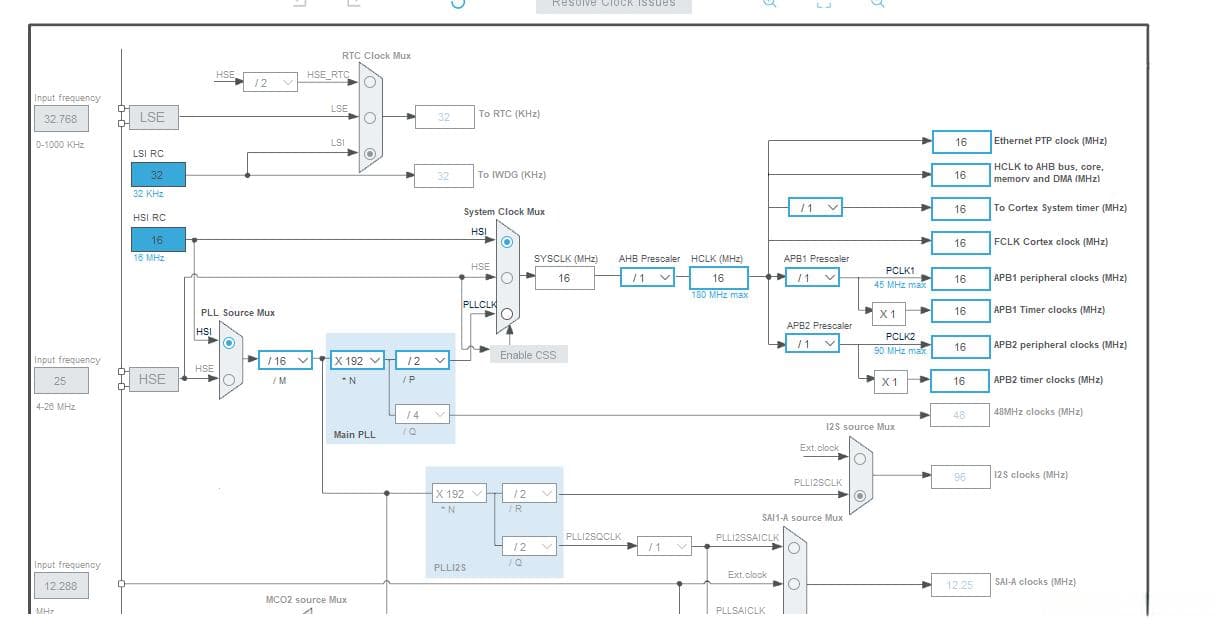
Task: Click the Cortex System timer output value box
Action: tap(961, 209)
